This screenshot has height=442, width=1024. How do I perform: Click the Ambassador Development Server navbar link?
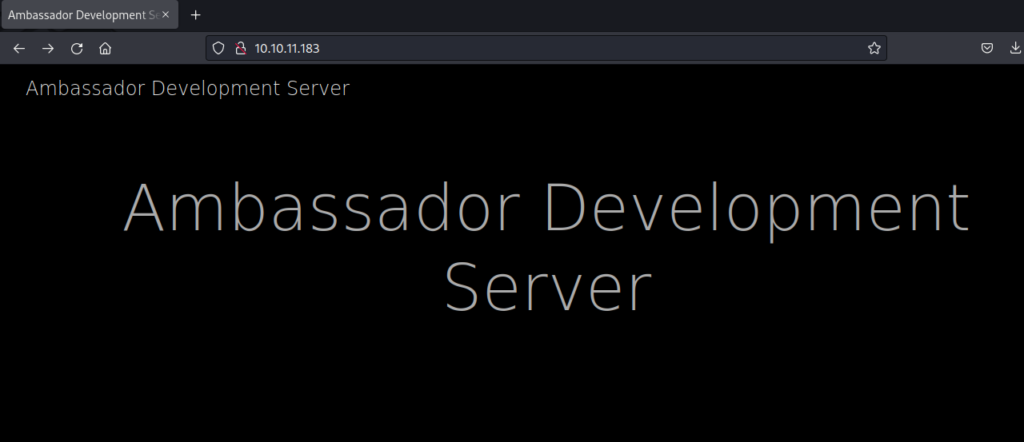tap(188, 89)
